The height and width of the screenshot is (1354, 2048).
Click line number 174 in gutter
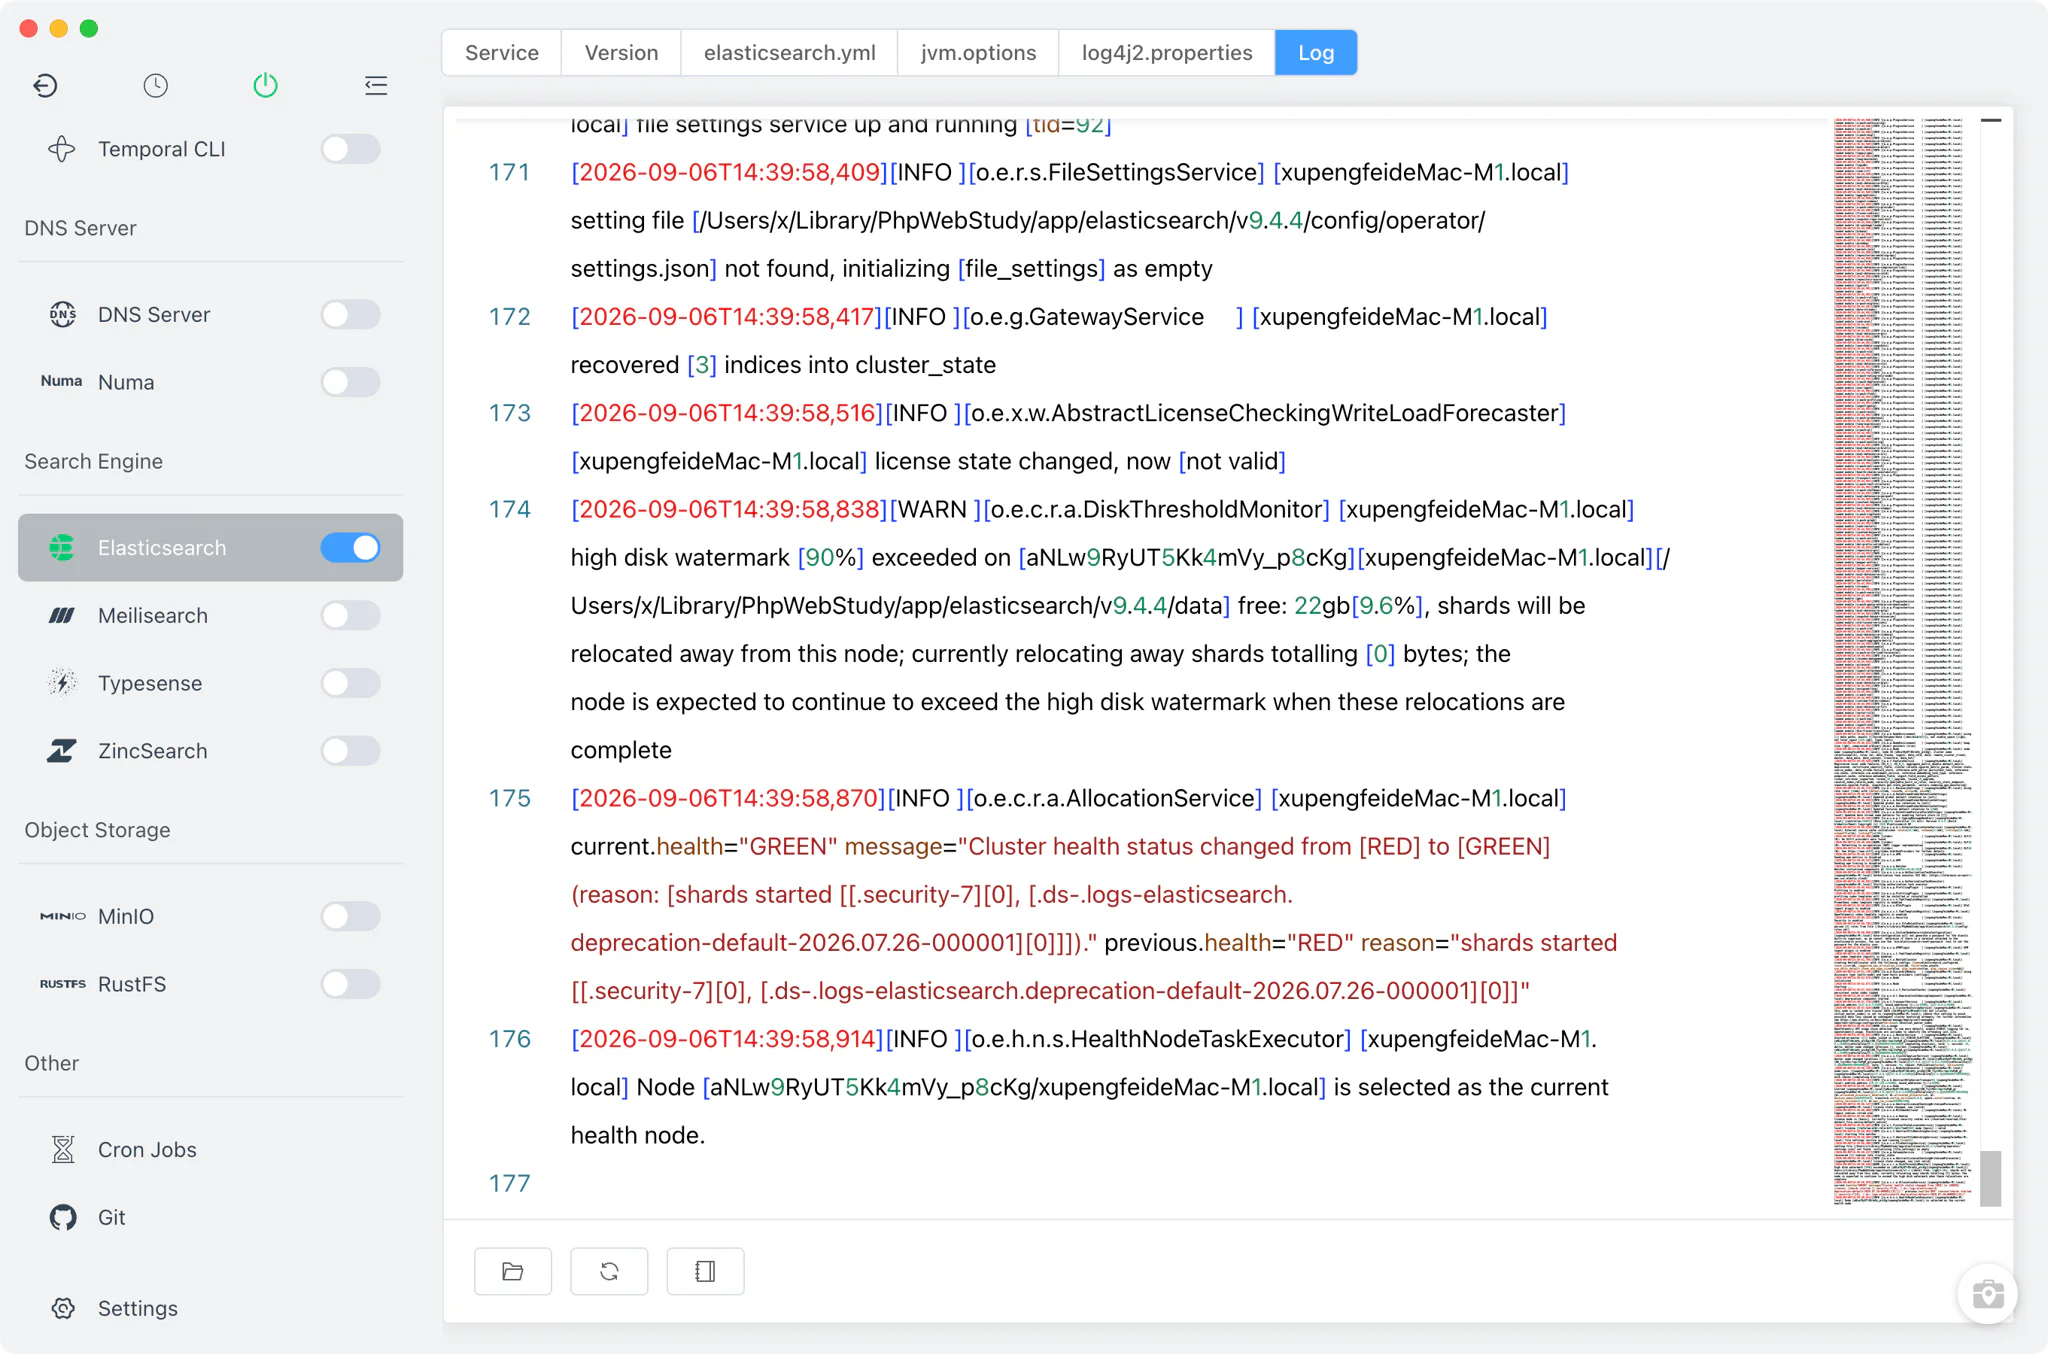(x=509, y=509)
